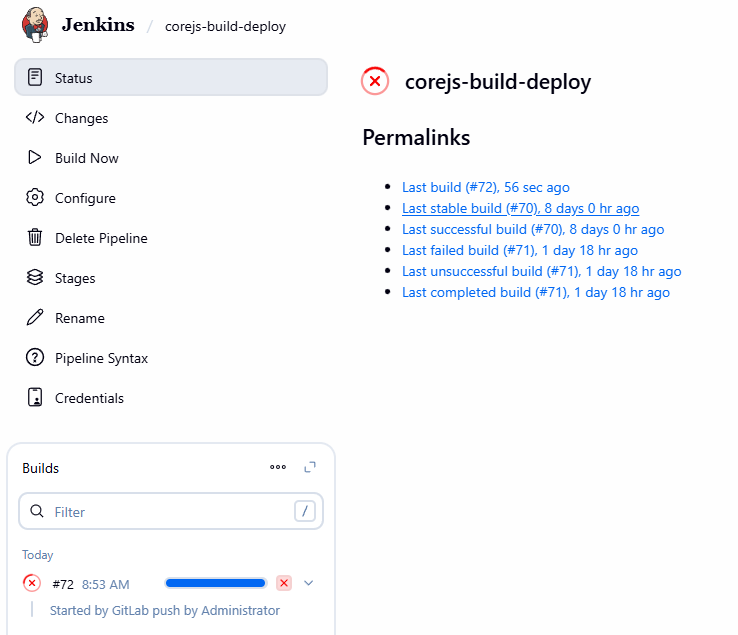The image size is (738, 635).
Task: Expand build #72 dropdown chevron
Action: pyautogui.click(x=308, y=583)
